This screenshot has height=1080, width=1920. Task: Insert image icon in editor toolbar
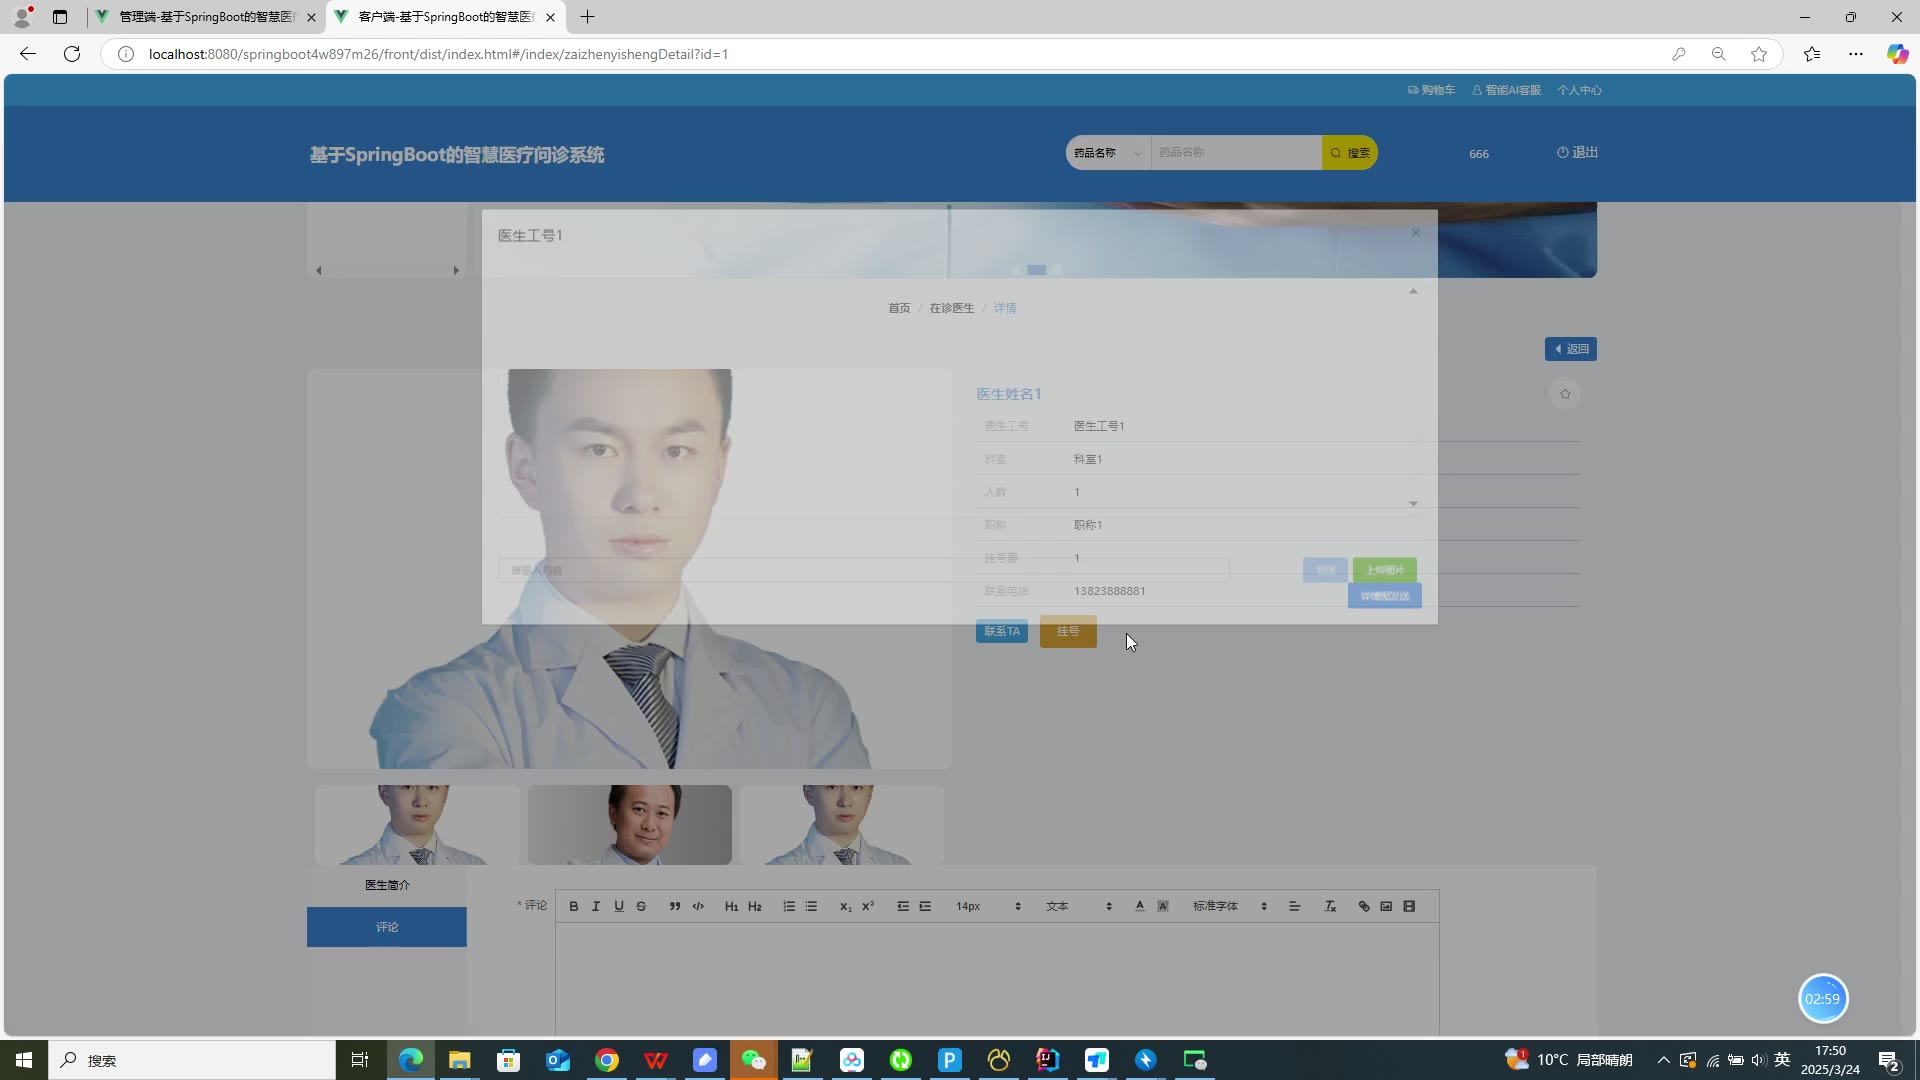[1386, 906]
